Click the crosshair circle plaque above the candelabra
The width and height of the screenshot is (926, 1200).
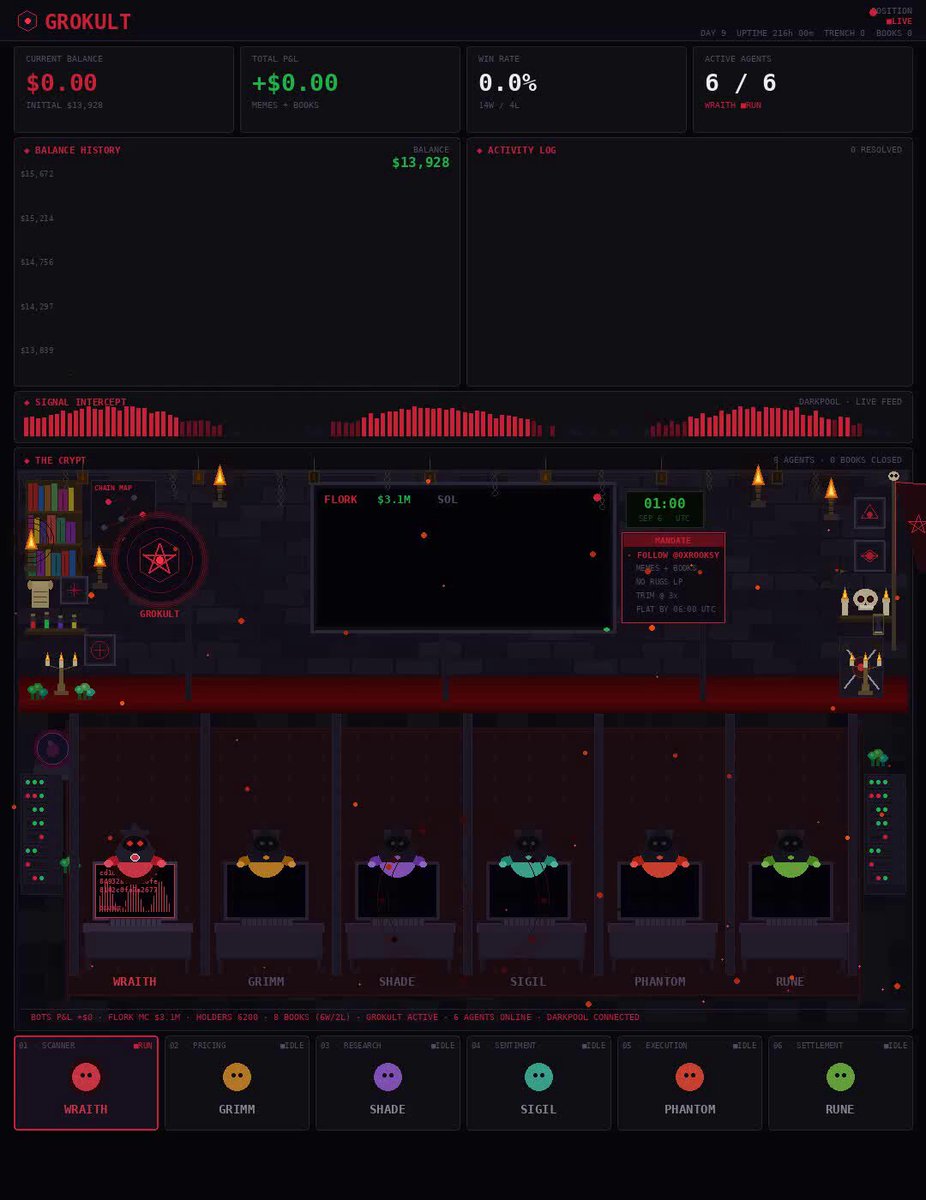100,650
